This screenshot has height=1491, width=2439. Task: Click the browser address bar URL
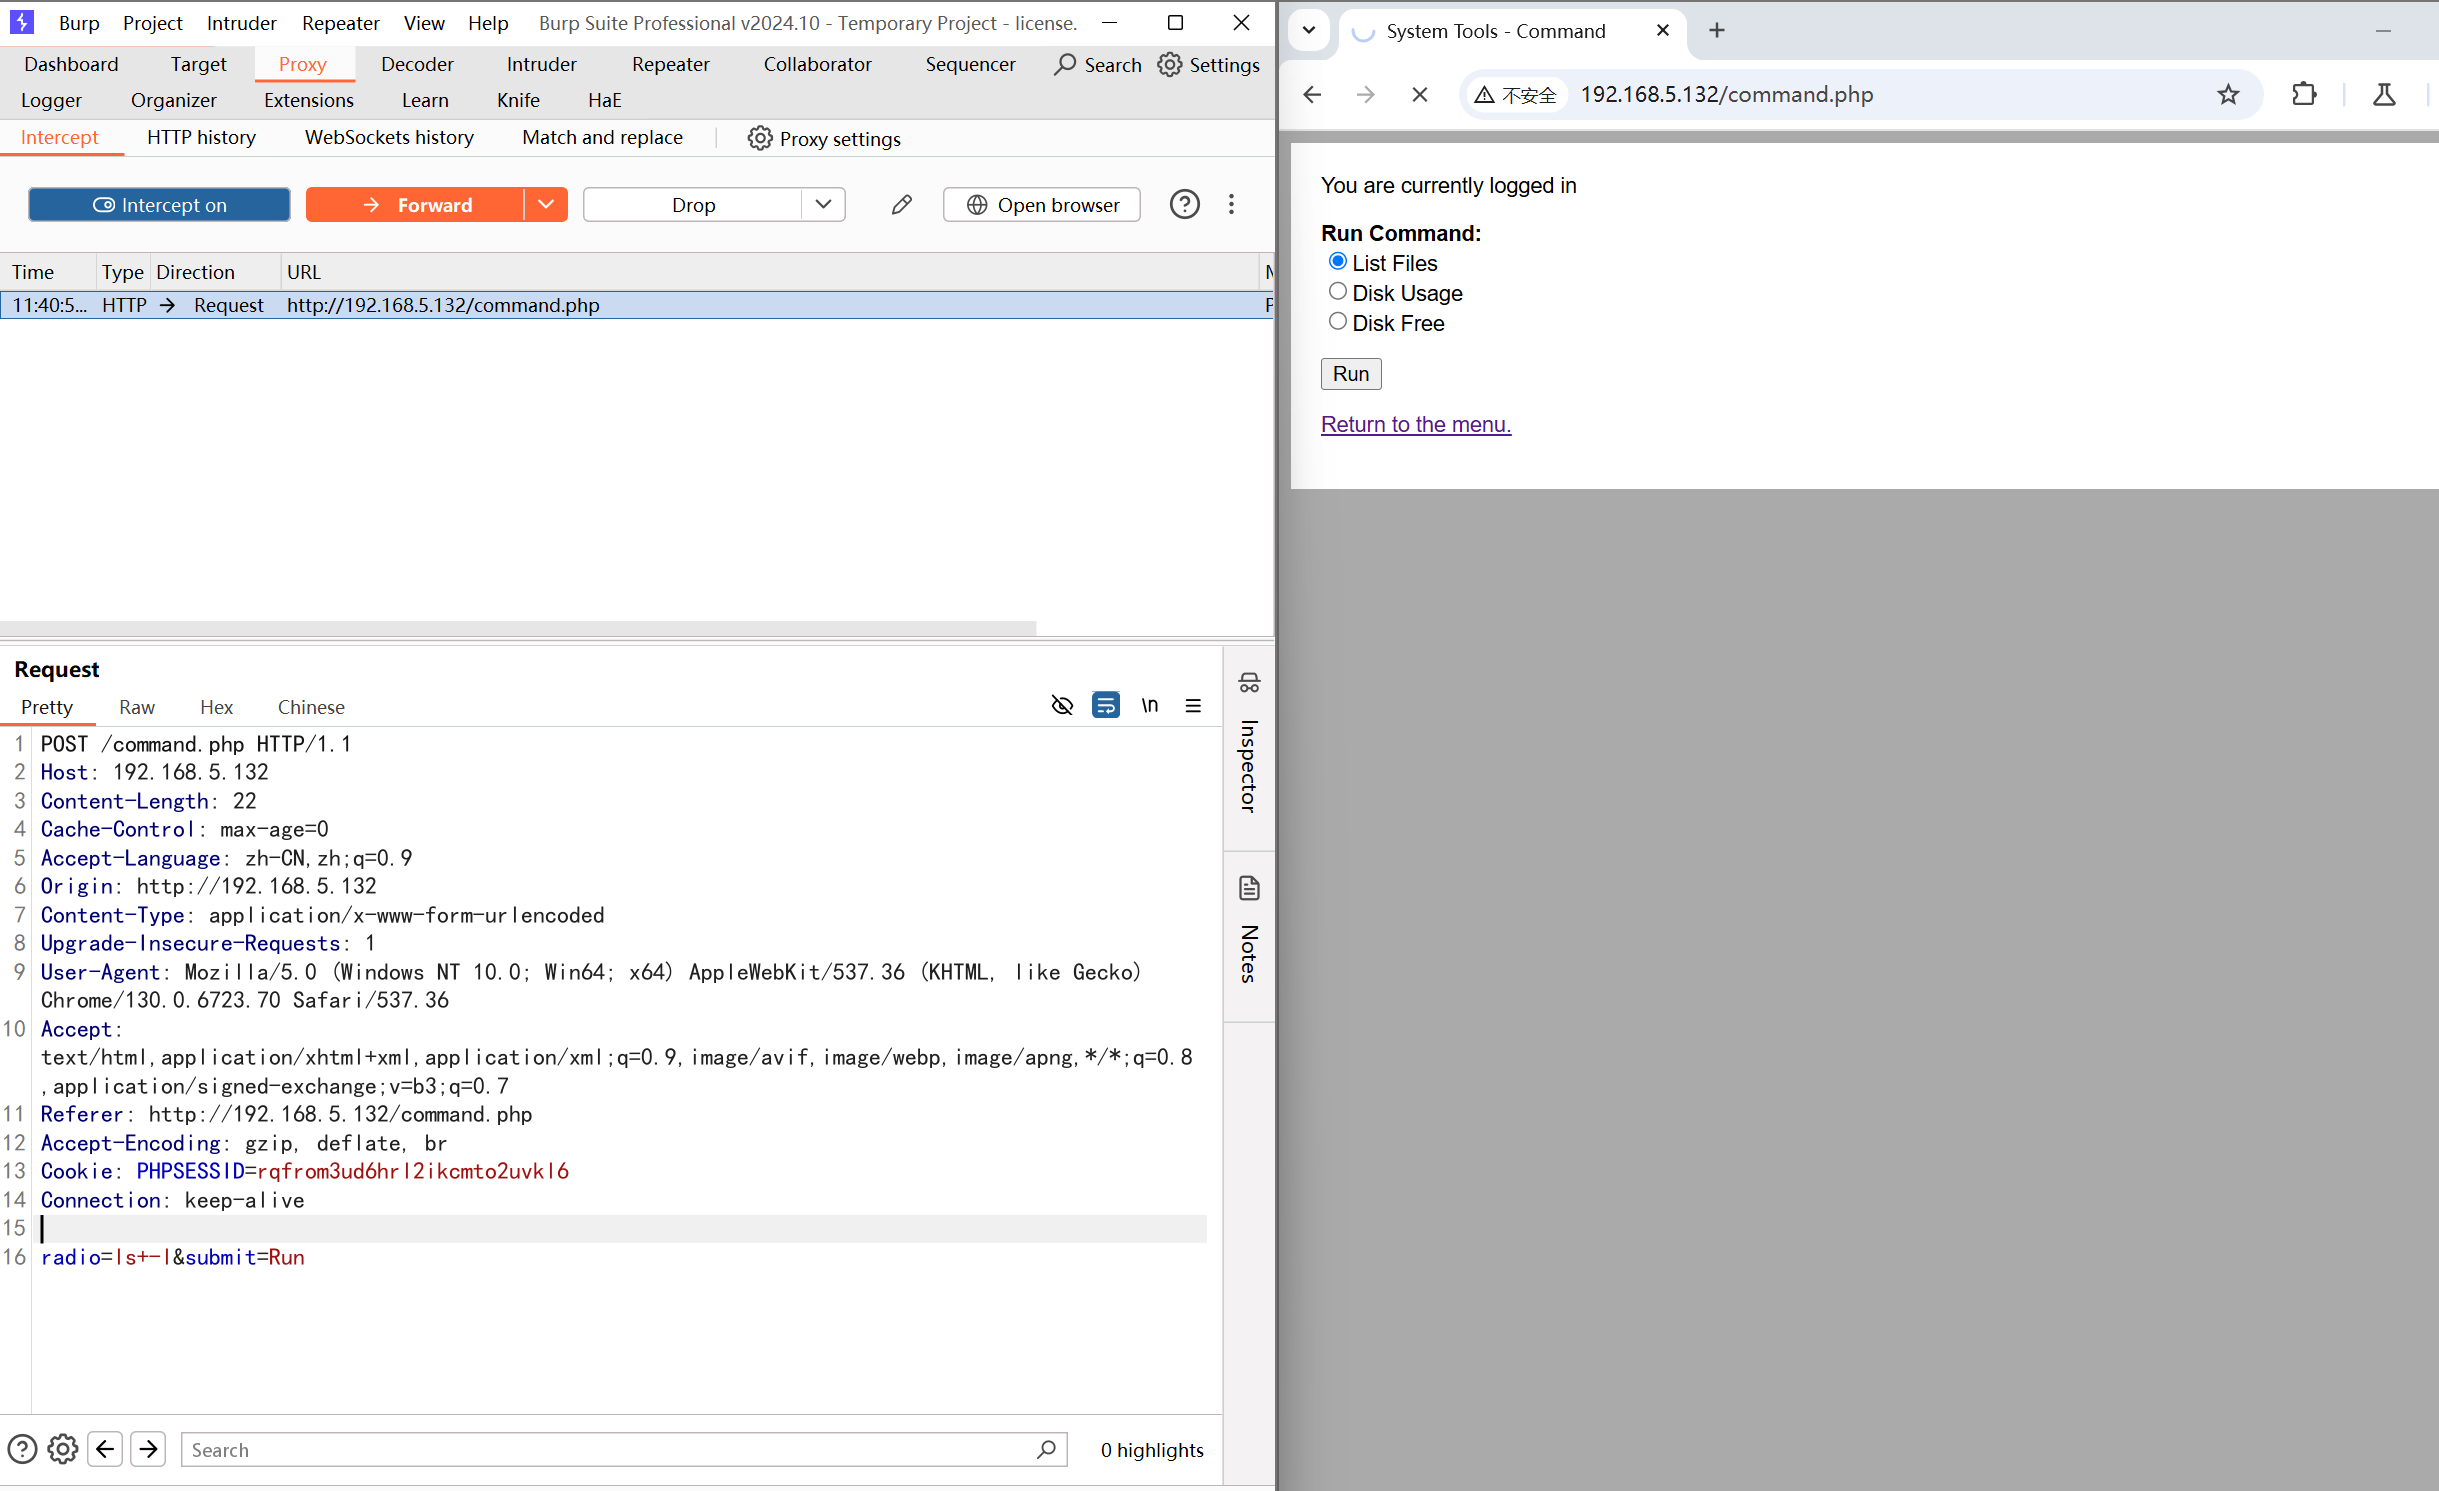point(1727,95)
